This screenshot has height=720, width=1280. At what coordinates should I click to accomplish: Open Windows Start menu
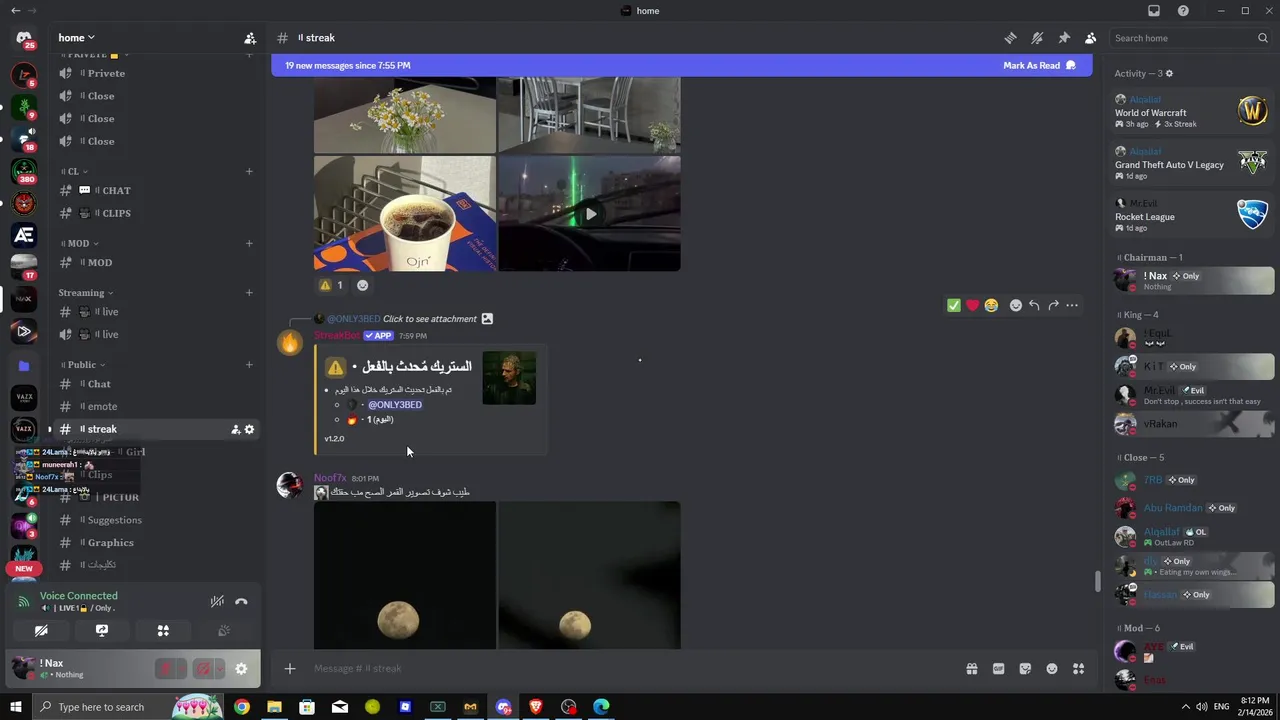coord(15,707)
